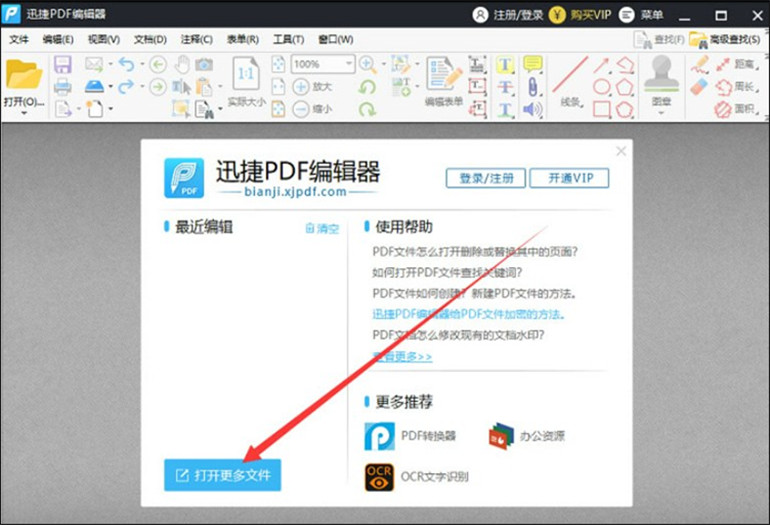
Task: Select the yellow Sticky Note tool
Action: coord(532,64)
